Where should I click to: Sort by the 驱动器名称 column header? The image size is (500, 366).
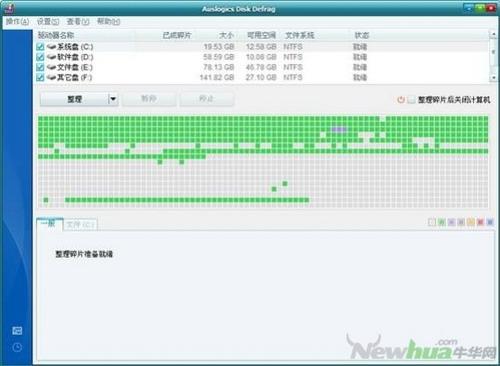[x=55, y=35]
